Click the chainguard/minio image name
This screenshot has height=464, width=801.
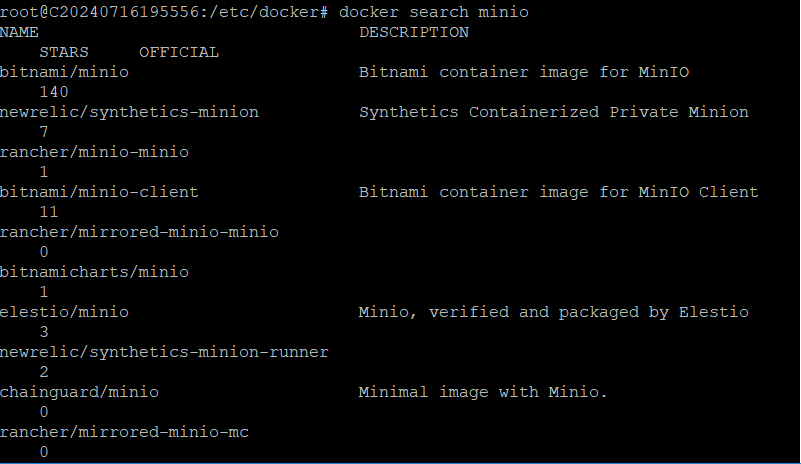click(x=79, y=392)
